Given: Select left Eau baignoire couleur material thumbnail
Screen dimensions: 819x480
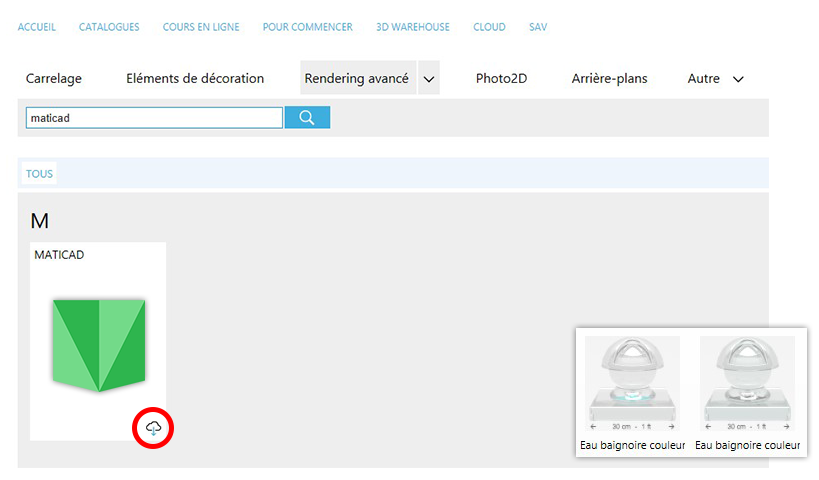Looking at the screenshot, I should 633,384.
